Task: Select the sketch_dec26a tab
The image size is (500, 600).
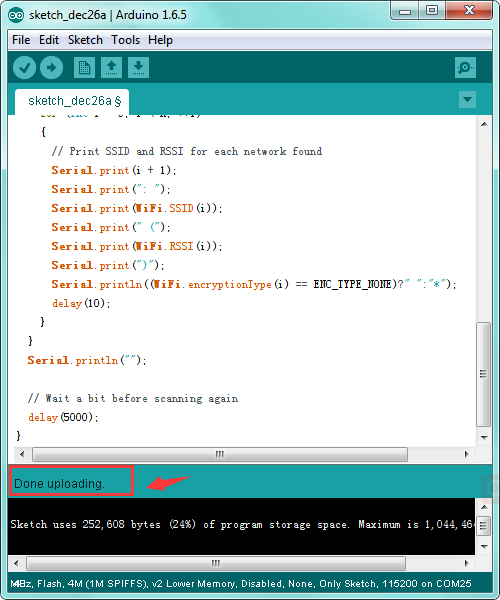Action: pyautogui.click(x=72, y=101)
